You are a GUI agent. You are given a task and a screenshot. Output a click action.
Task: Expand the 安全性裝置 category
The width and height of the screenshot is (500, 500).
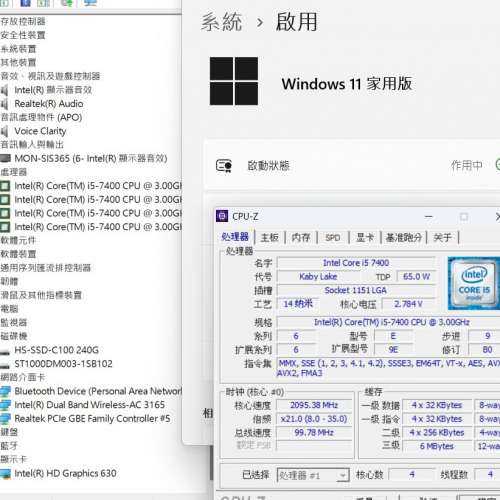[23, 35]
